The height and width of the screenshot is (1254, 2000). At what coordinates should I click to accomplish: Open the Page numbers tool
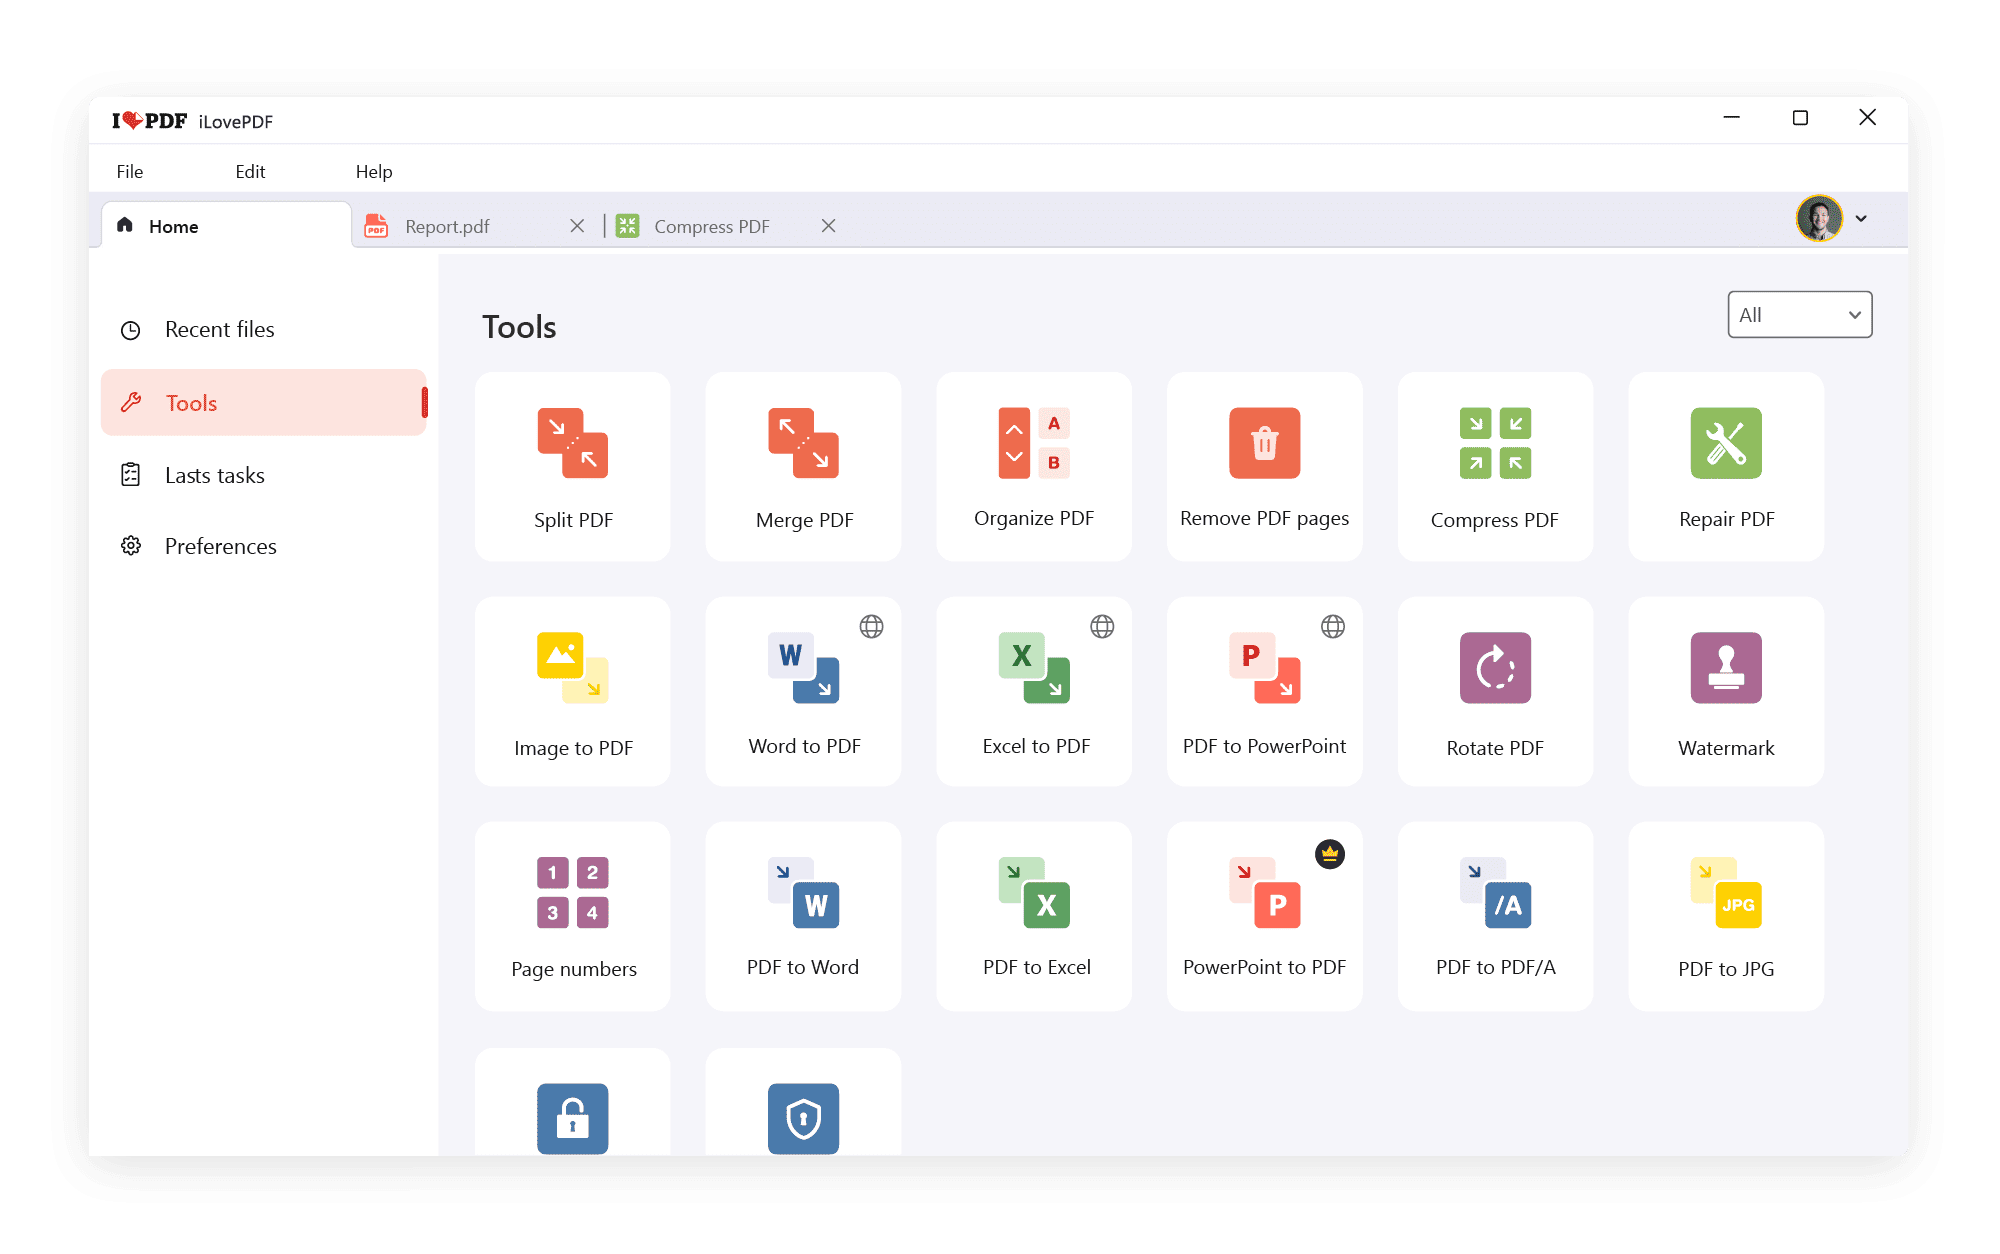click(x=572, y=916)
